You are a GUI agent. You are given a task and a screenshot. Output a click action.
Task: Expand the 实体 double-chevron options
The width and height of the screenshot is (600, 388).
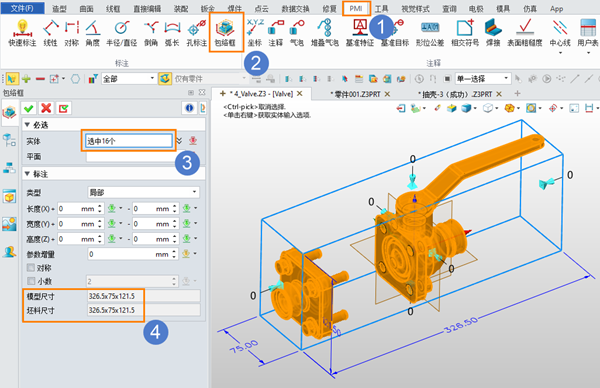[179, 141]
